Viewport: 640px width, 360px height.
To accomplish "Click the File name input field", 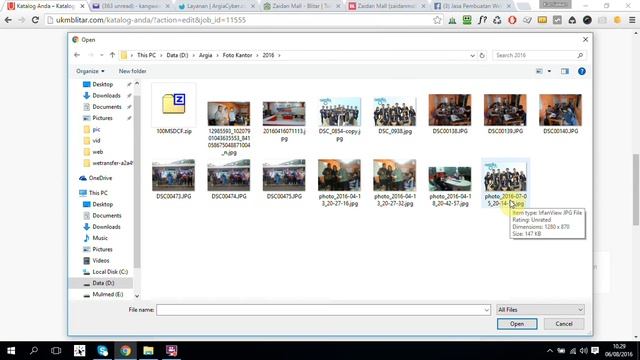I will (x=320, y=310).
